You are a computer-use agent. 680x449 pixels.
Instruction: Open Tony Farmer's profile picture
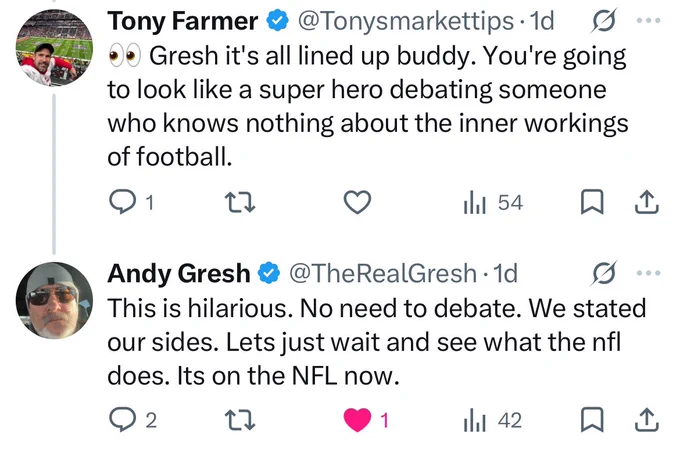(54, 48)
